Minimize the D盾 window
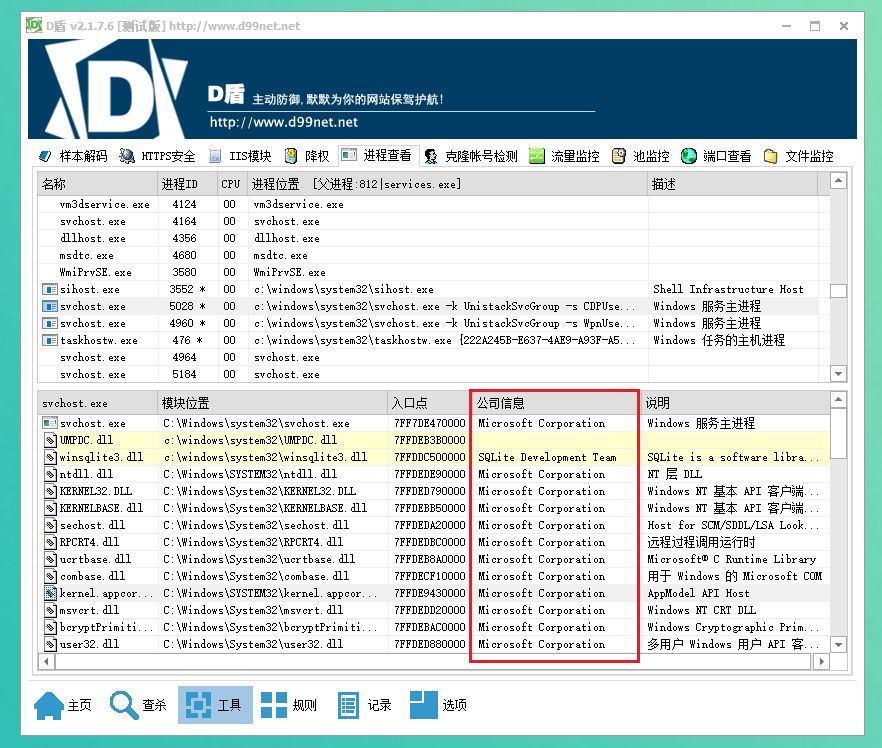 coord(786,26)
